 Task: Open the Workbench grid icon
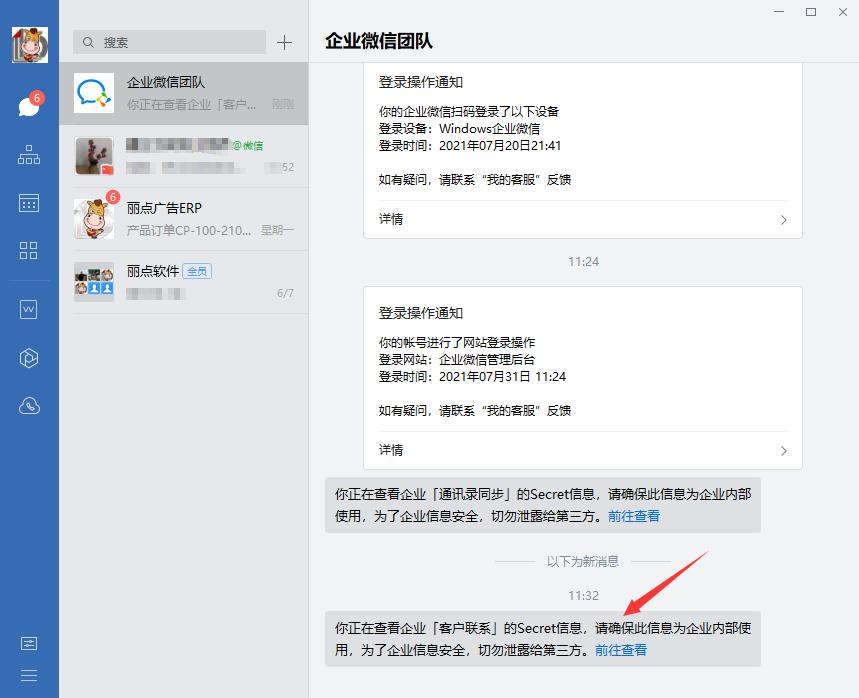pos(28,250)
